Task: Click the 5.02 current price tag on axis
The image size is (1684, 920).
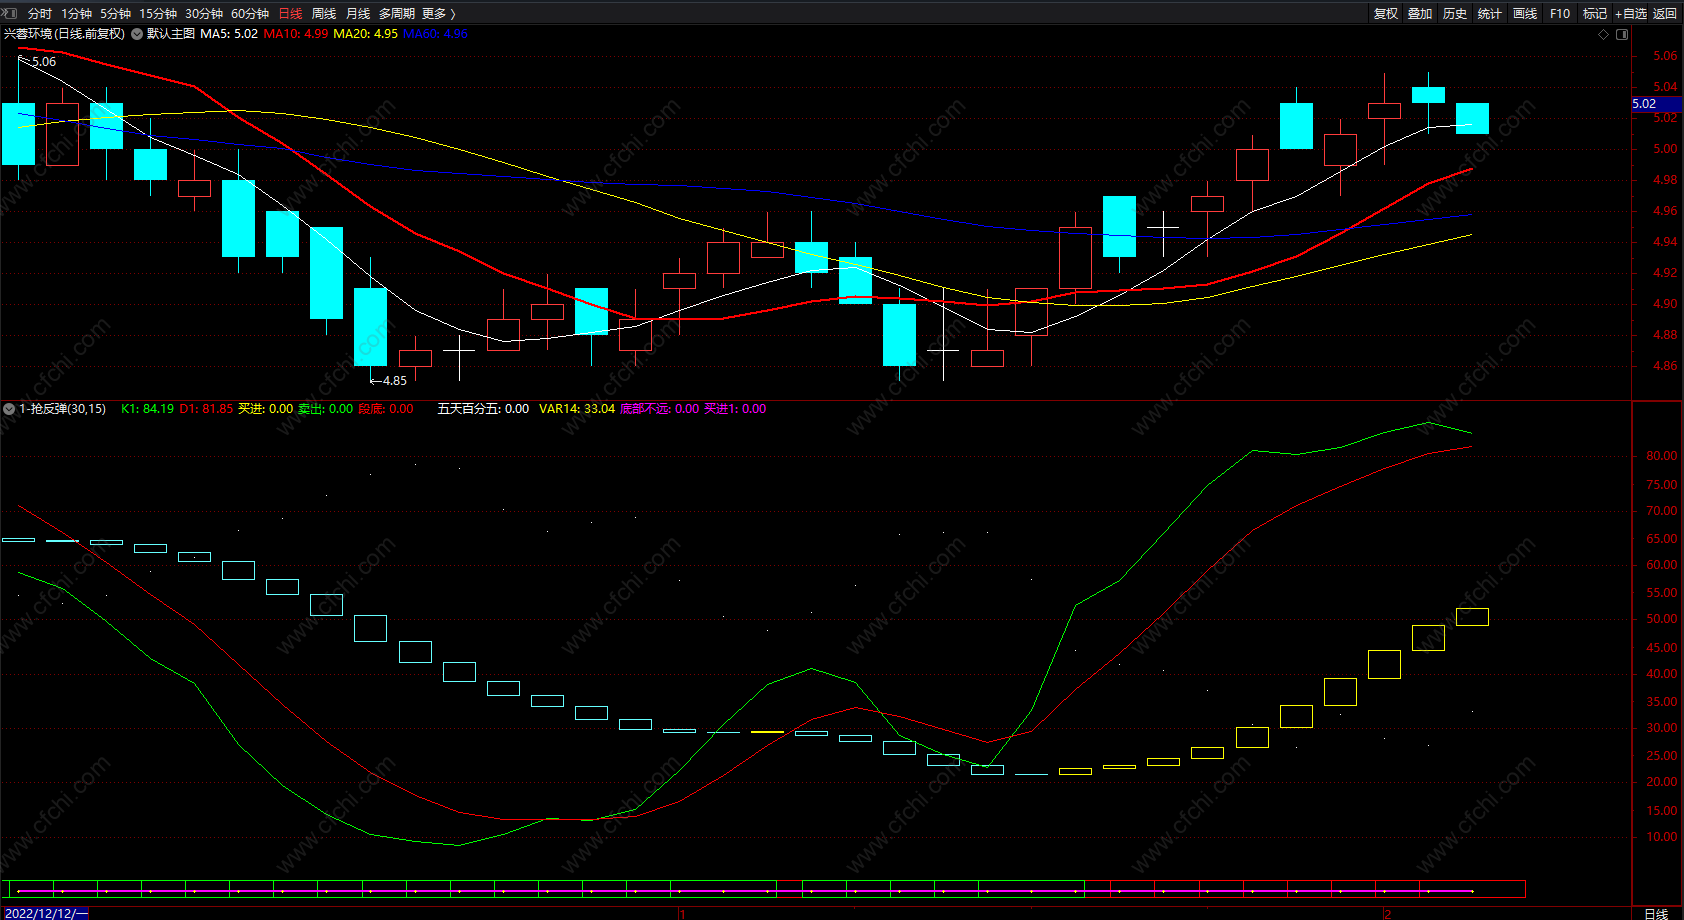Action: [1657, 104]
